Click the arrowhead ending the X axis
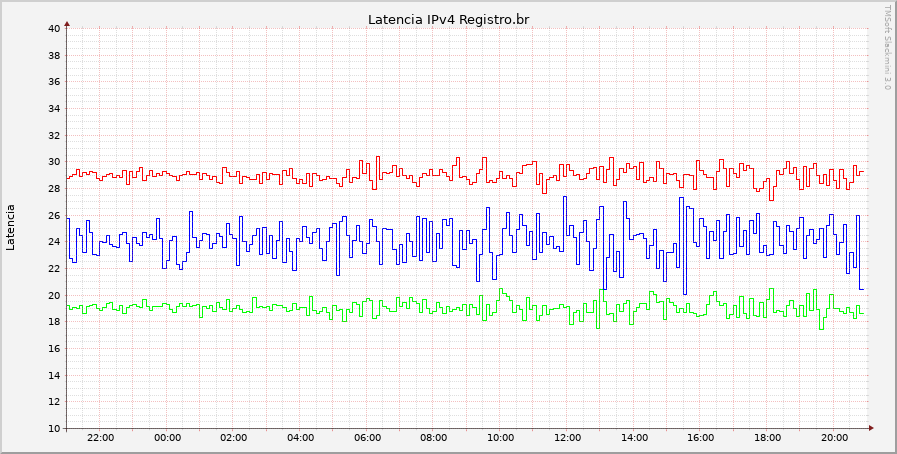 [x=871, y=428]
